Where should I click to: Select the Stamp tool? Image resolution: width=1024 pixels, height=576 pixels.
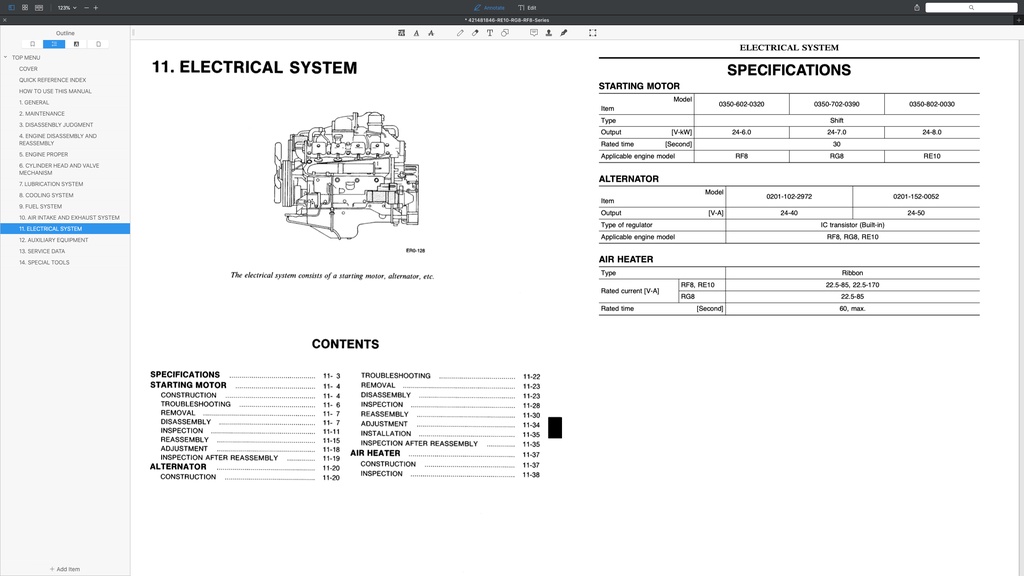pos(549,32)
